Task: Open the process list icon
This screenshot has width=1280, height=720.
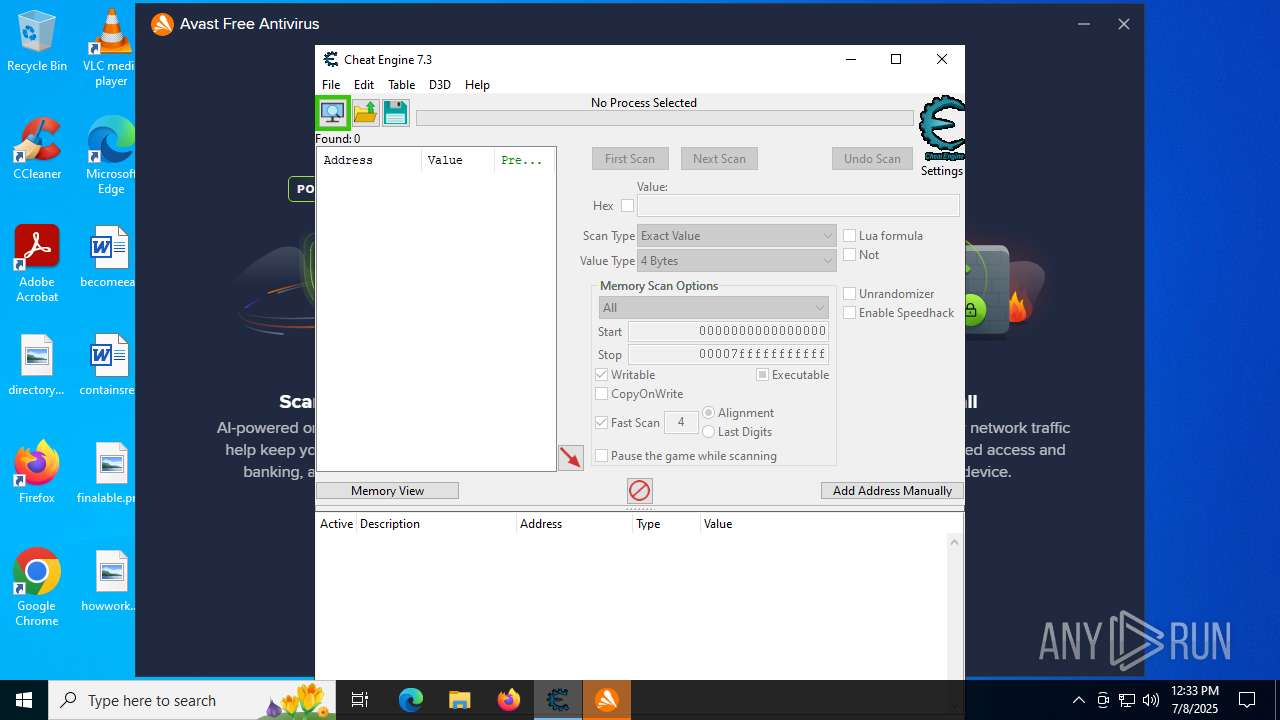Action: click(332, 112)
